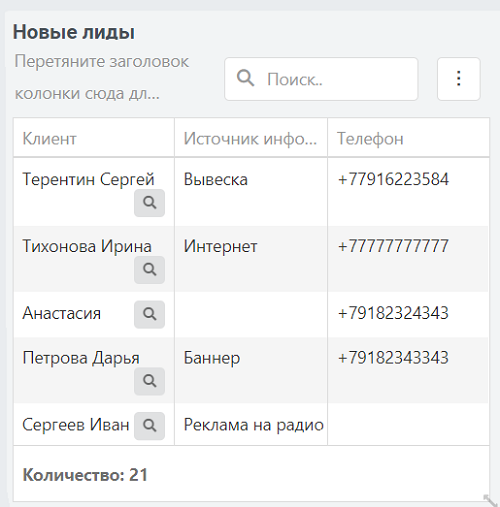Open lookup icon beside Сергеев Иван
This screenshot has width=500, height=507.
(149, 426)
